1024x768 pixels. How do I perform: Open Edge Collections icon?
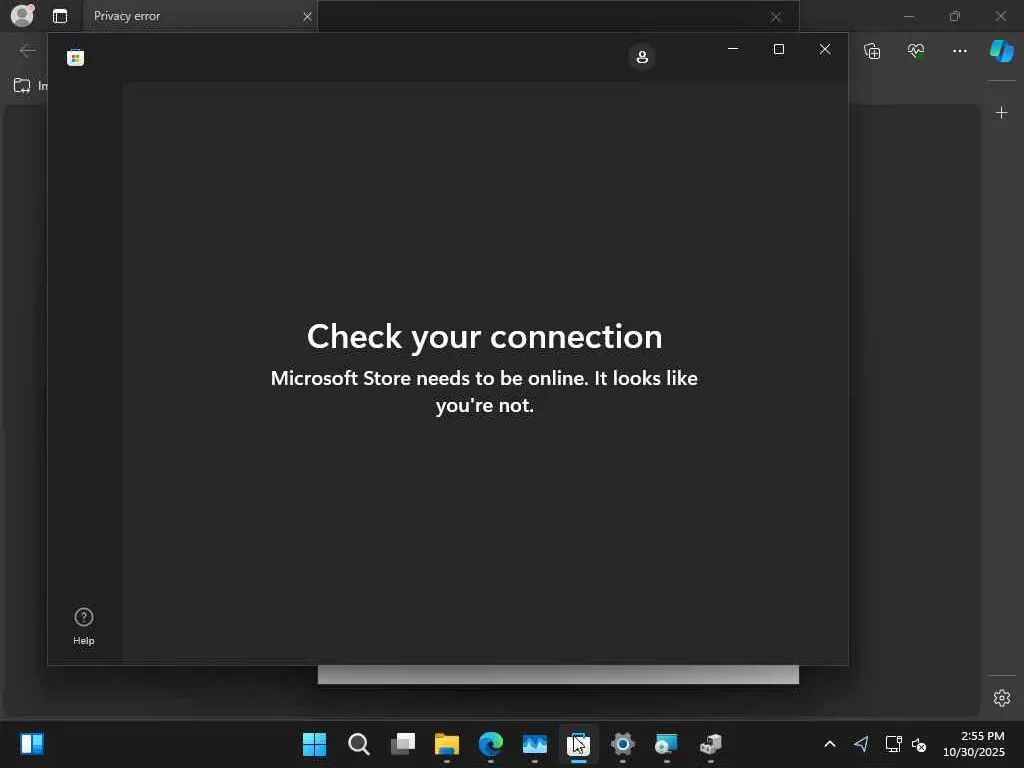coord(872,50)
